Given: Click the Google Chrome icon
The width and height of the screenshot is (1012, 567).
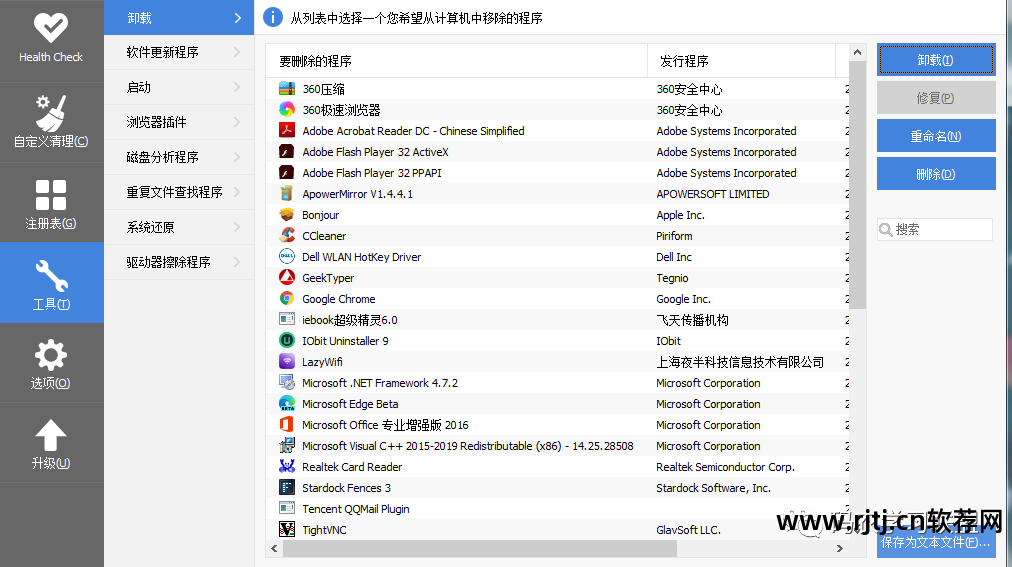Looking at the screenshot, I should coord(287,299).
